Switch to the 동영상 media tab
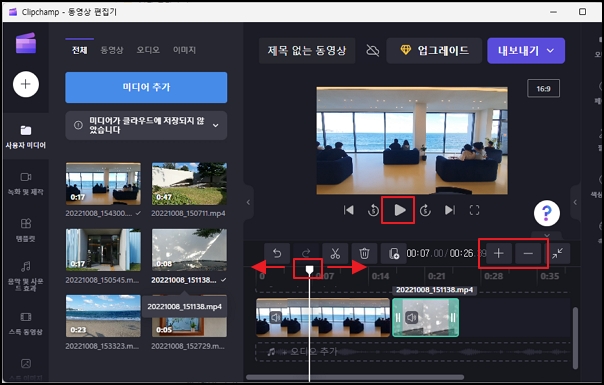The width and height of the screenshot is (604, 385). click(x=112, y=50)
